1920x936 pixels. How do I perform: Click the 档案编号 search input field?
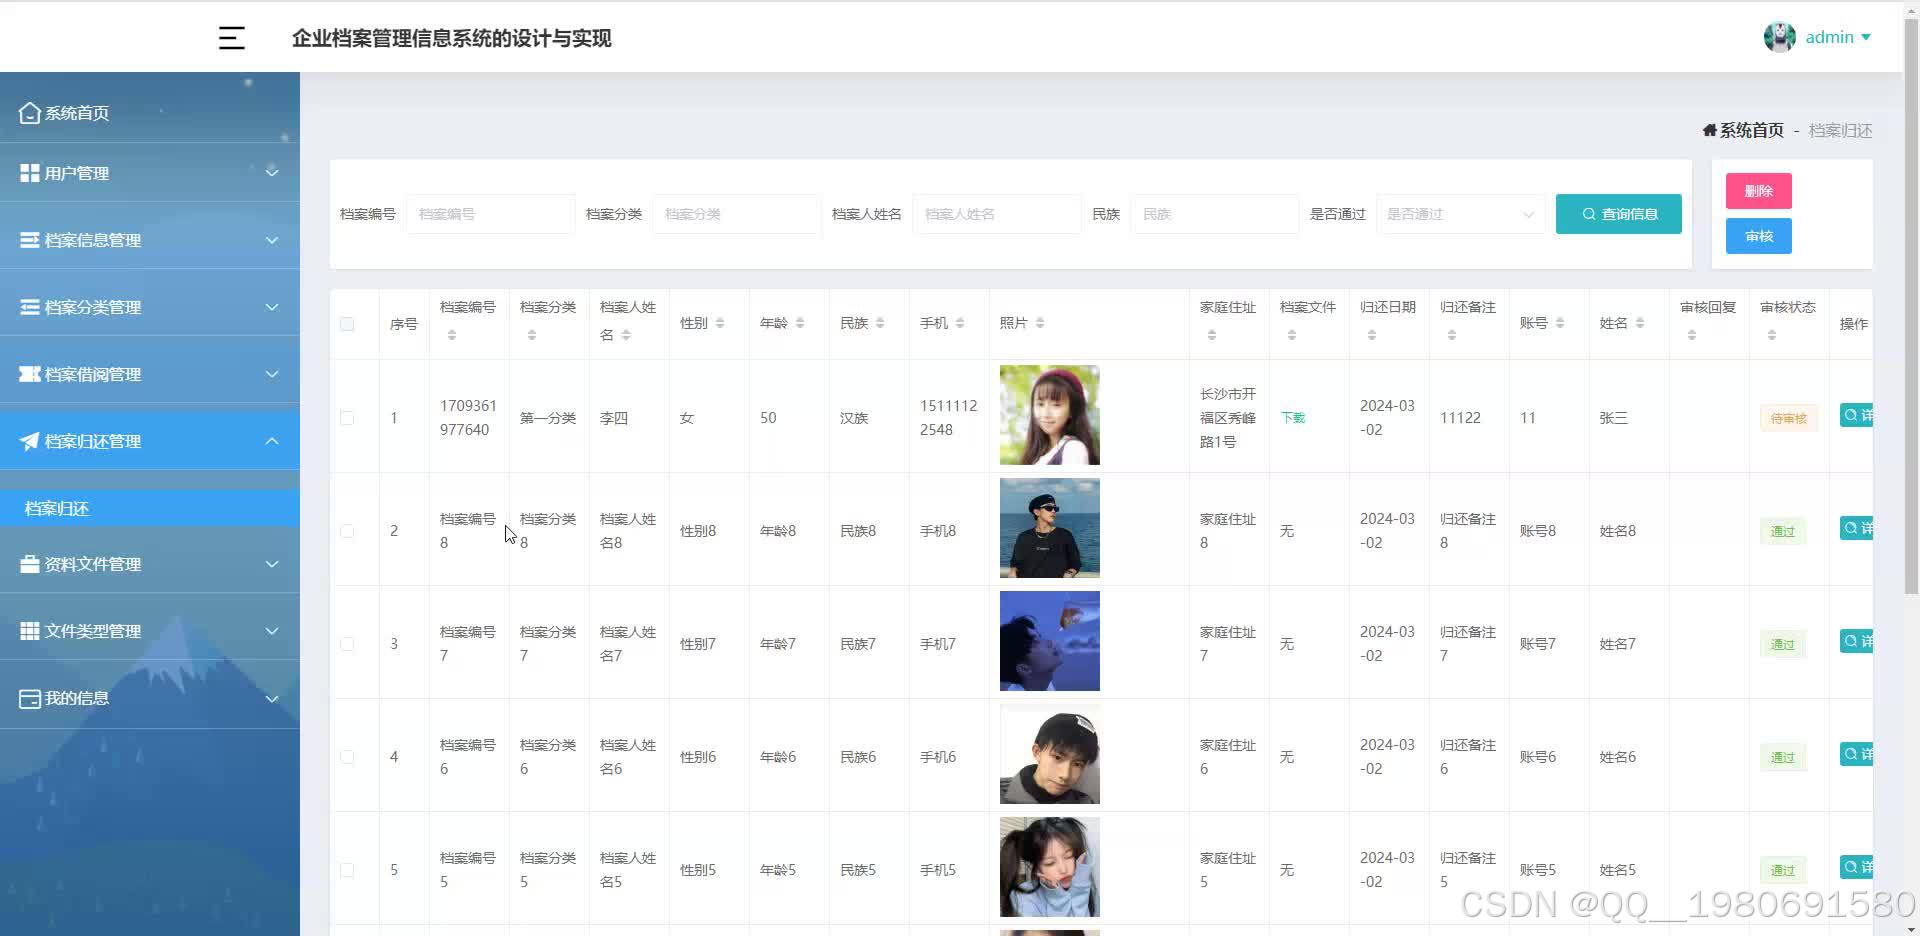[x=490, y=214]
